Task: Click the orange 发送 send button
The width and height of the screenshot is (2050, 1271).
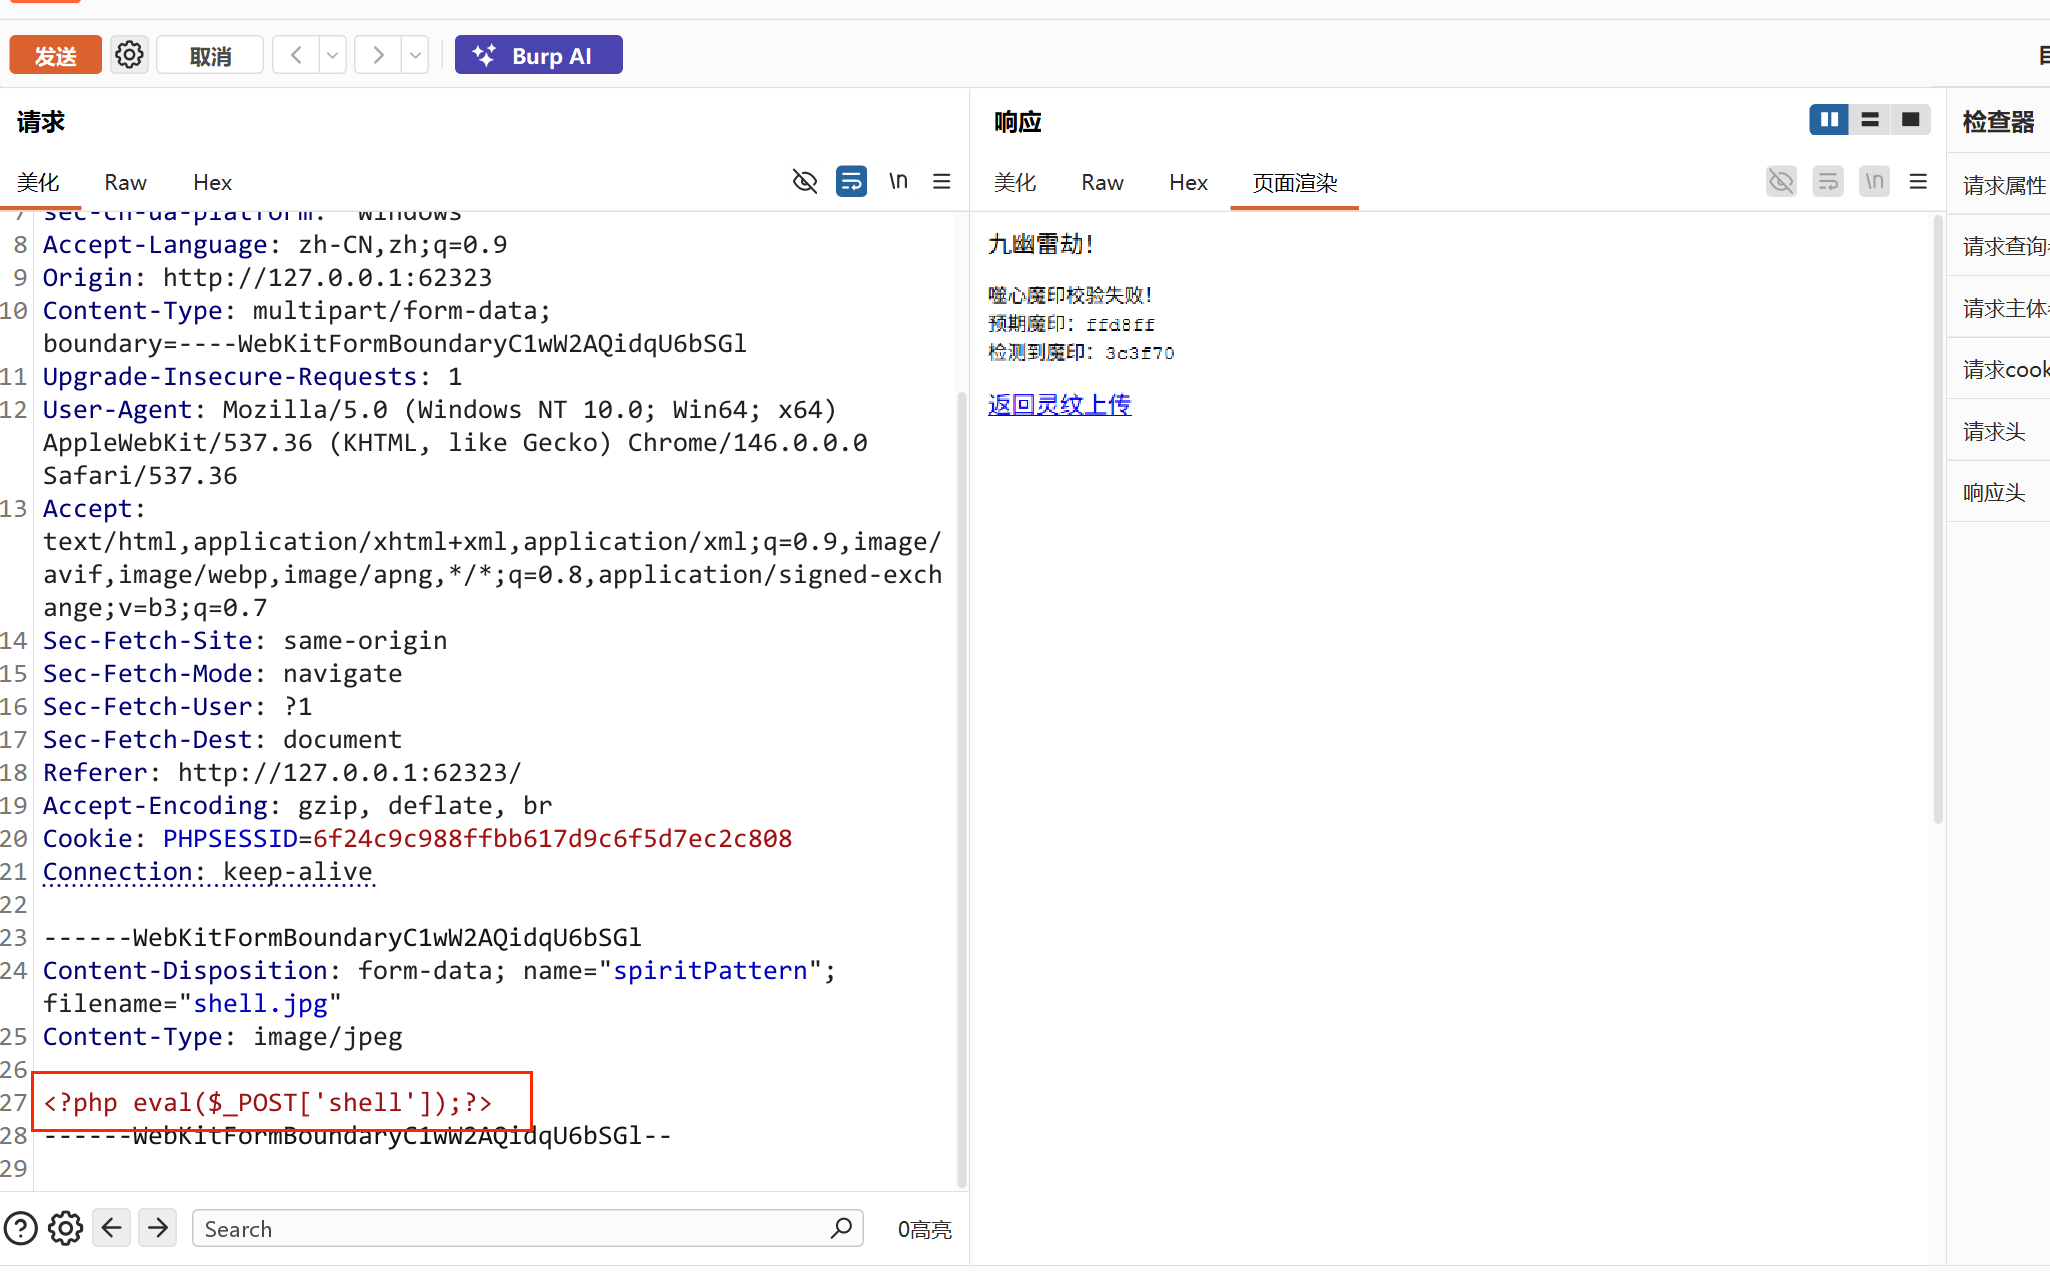Action: 55,55
